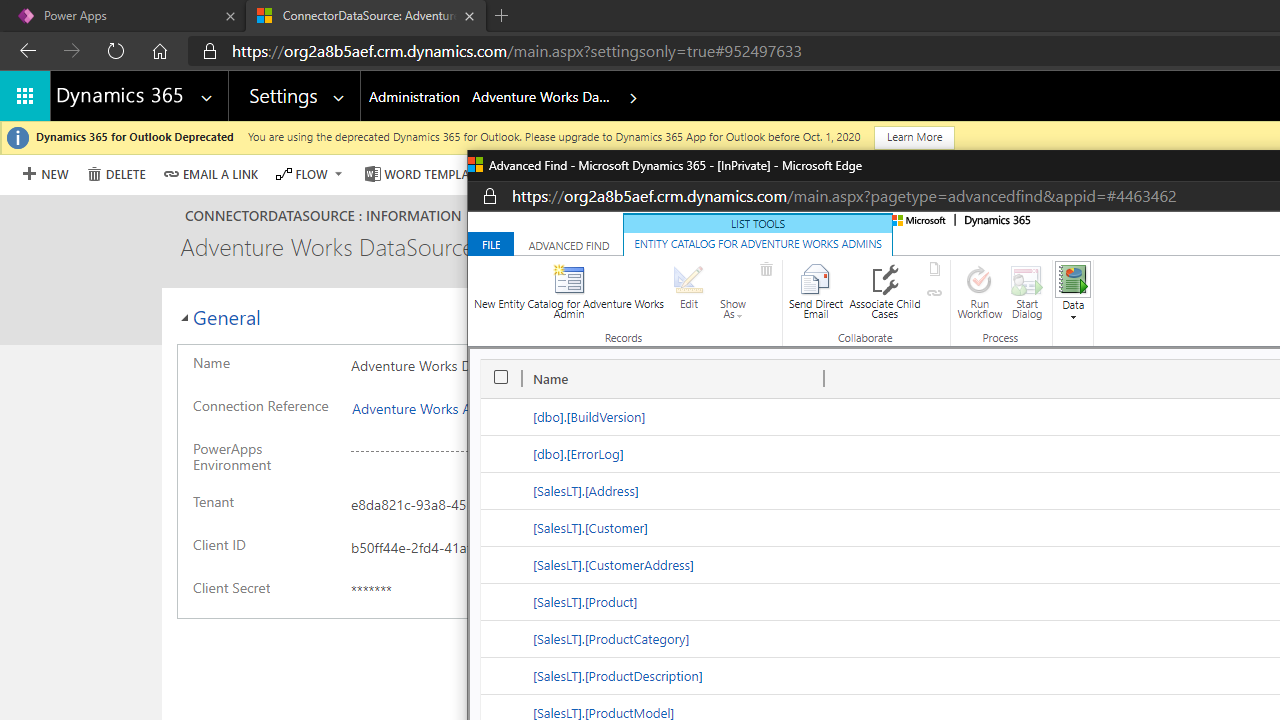
Task: Open the [SalesLT].[Product] record
Action: pos(585,602)
